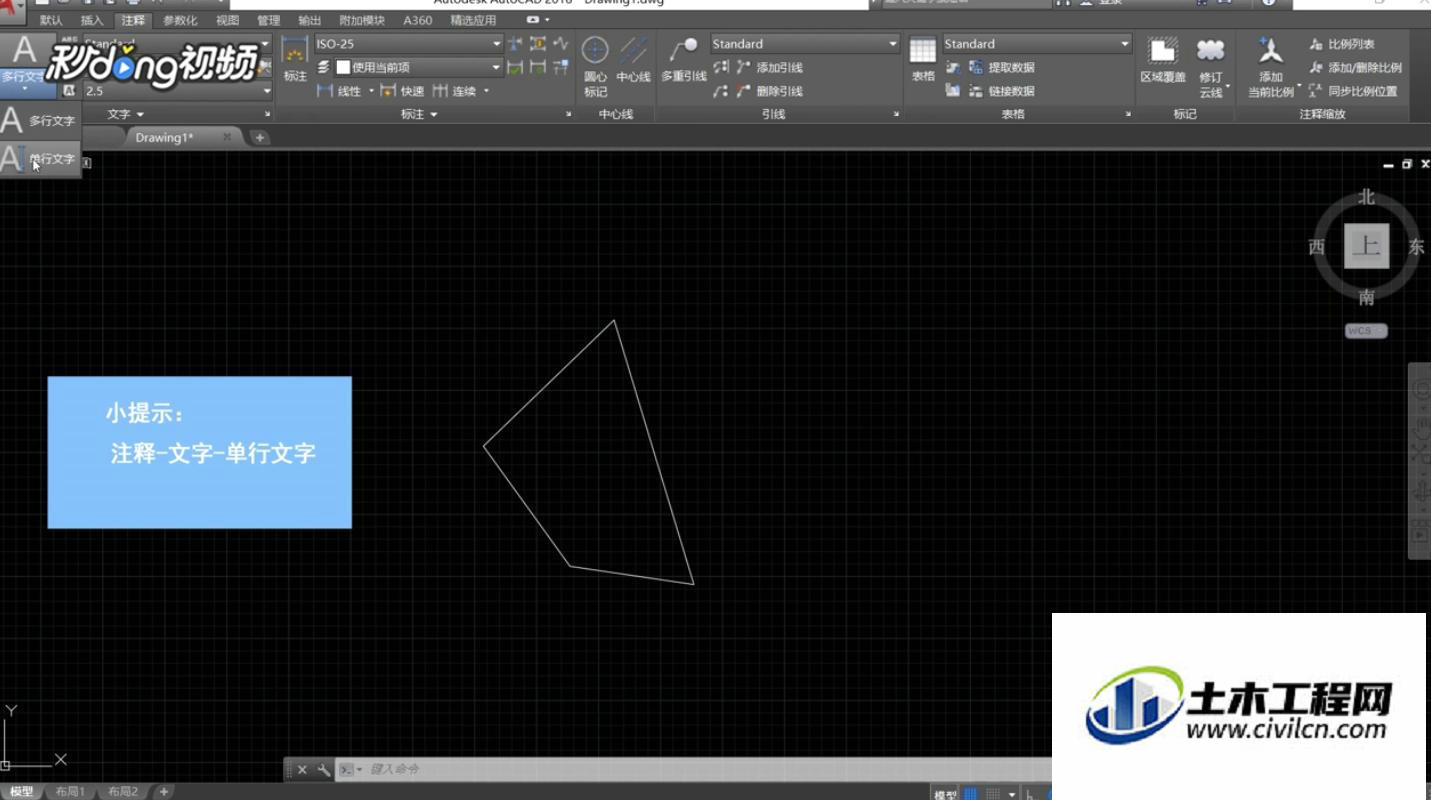This screenshot has width=1431, height=800.
Task: Click the 区域覆盖 wipeout tool
Action: pyautogui.click(x=1163, y=59)
